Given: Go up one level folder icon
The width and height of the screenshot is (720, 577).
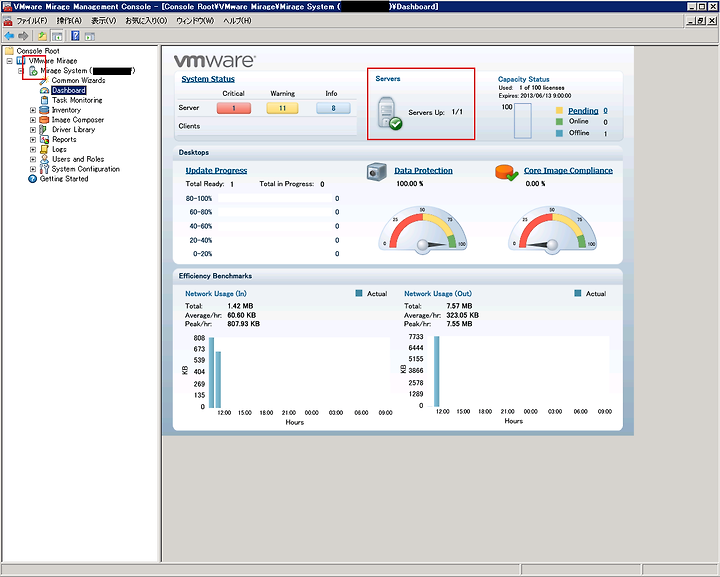Looking at the screenshot, I should [x=42, y=36].
